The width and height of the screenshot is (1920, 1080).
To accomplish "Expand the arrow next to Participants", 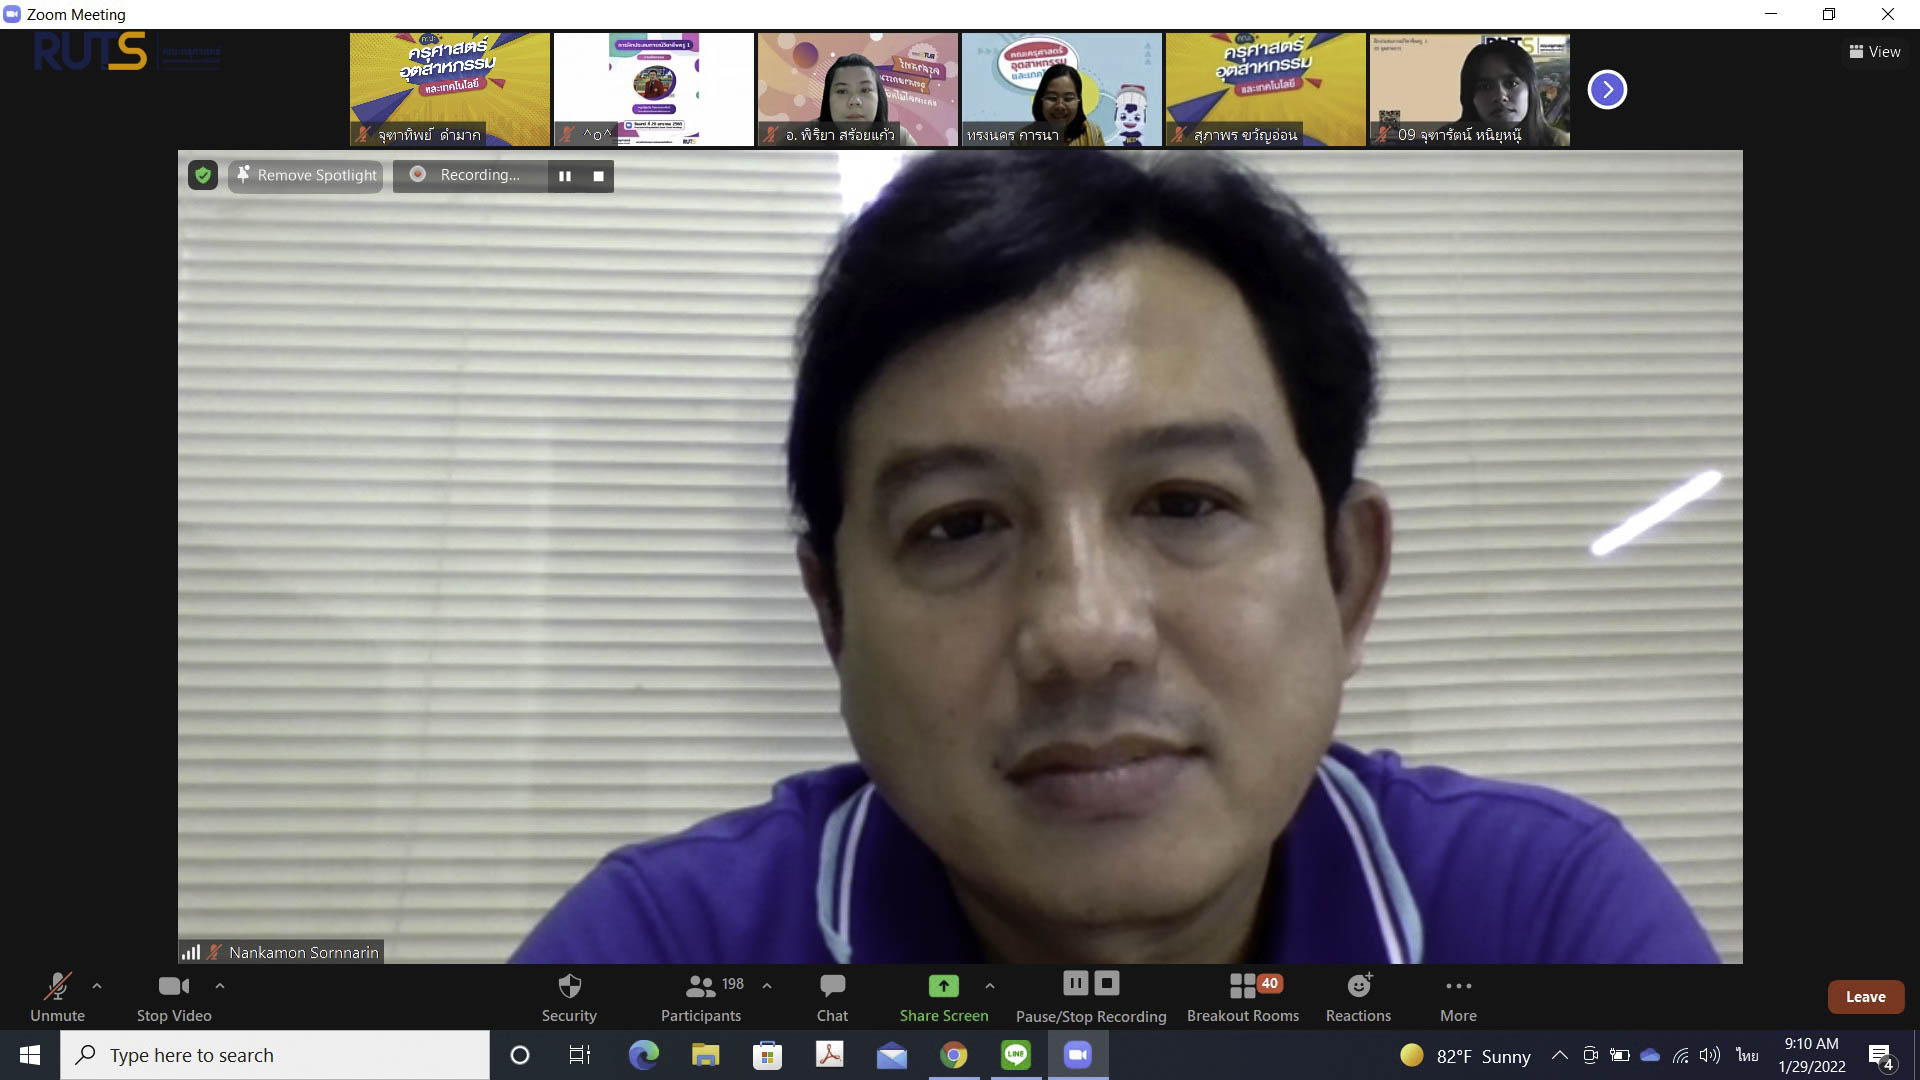I will point(767,986).
